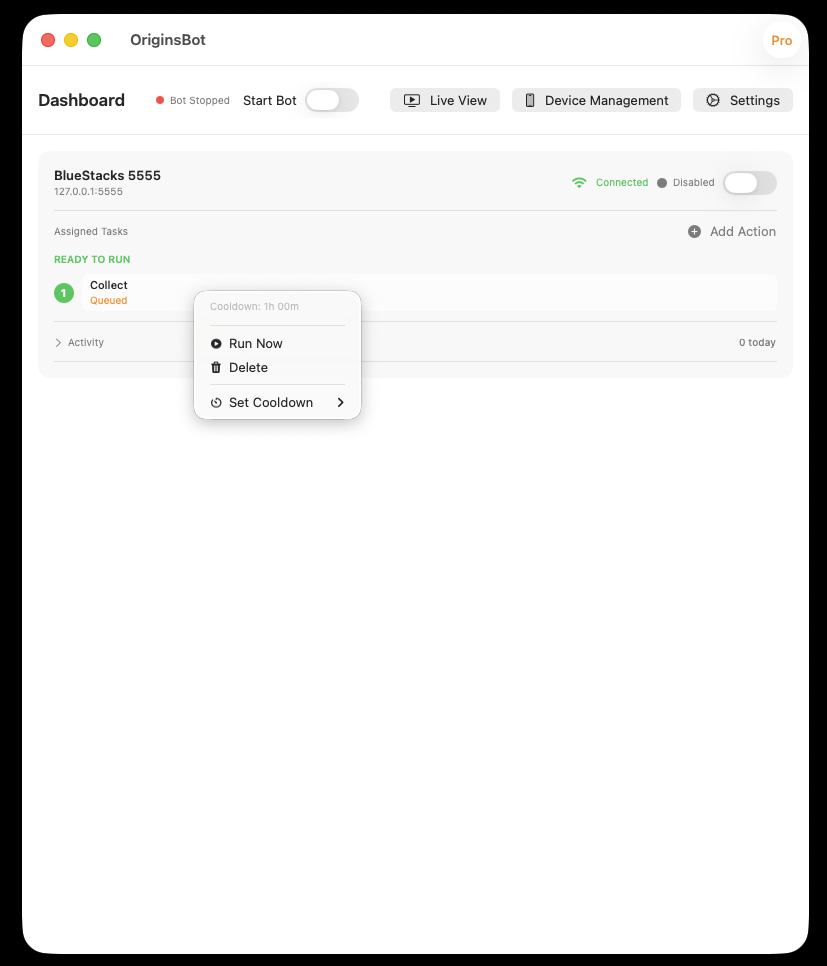Click the Activity label
Viewport: 827px width, 966px height.
86,343
